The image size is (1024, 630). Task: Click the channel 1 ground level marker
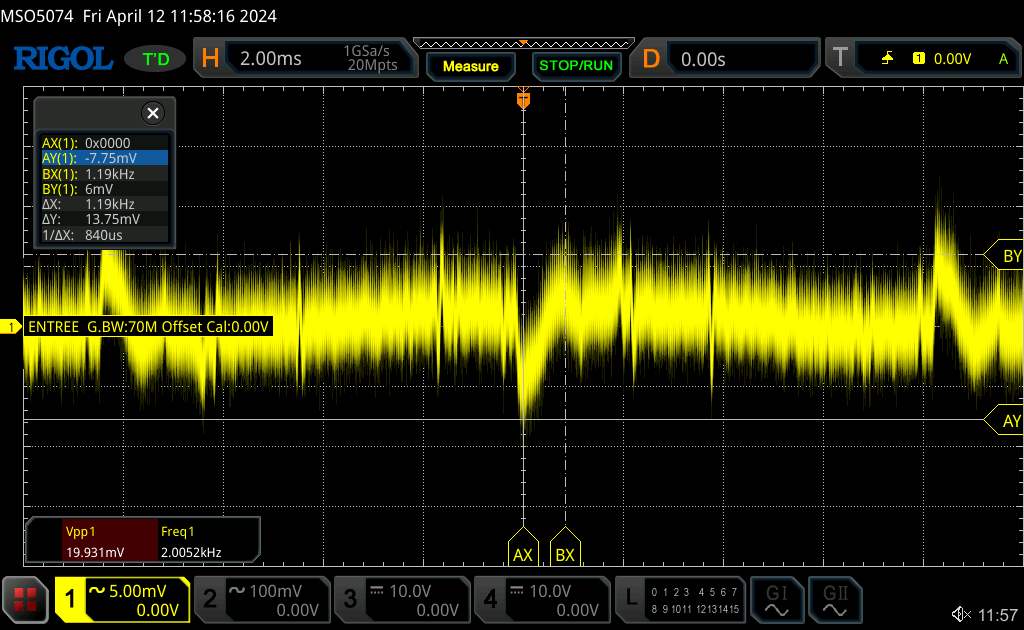point(10,326)
